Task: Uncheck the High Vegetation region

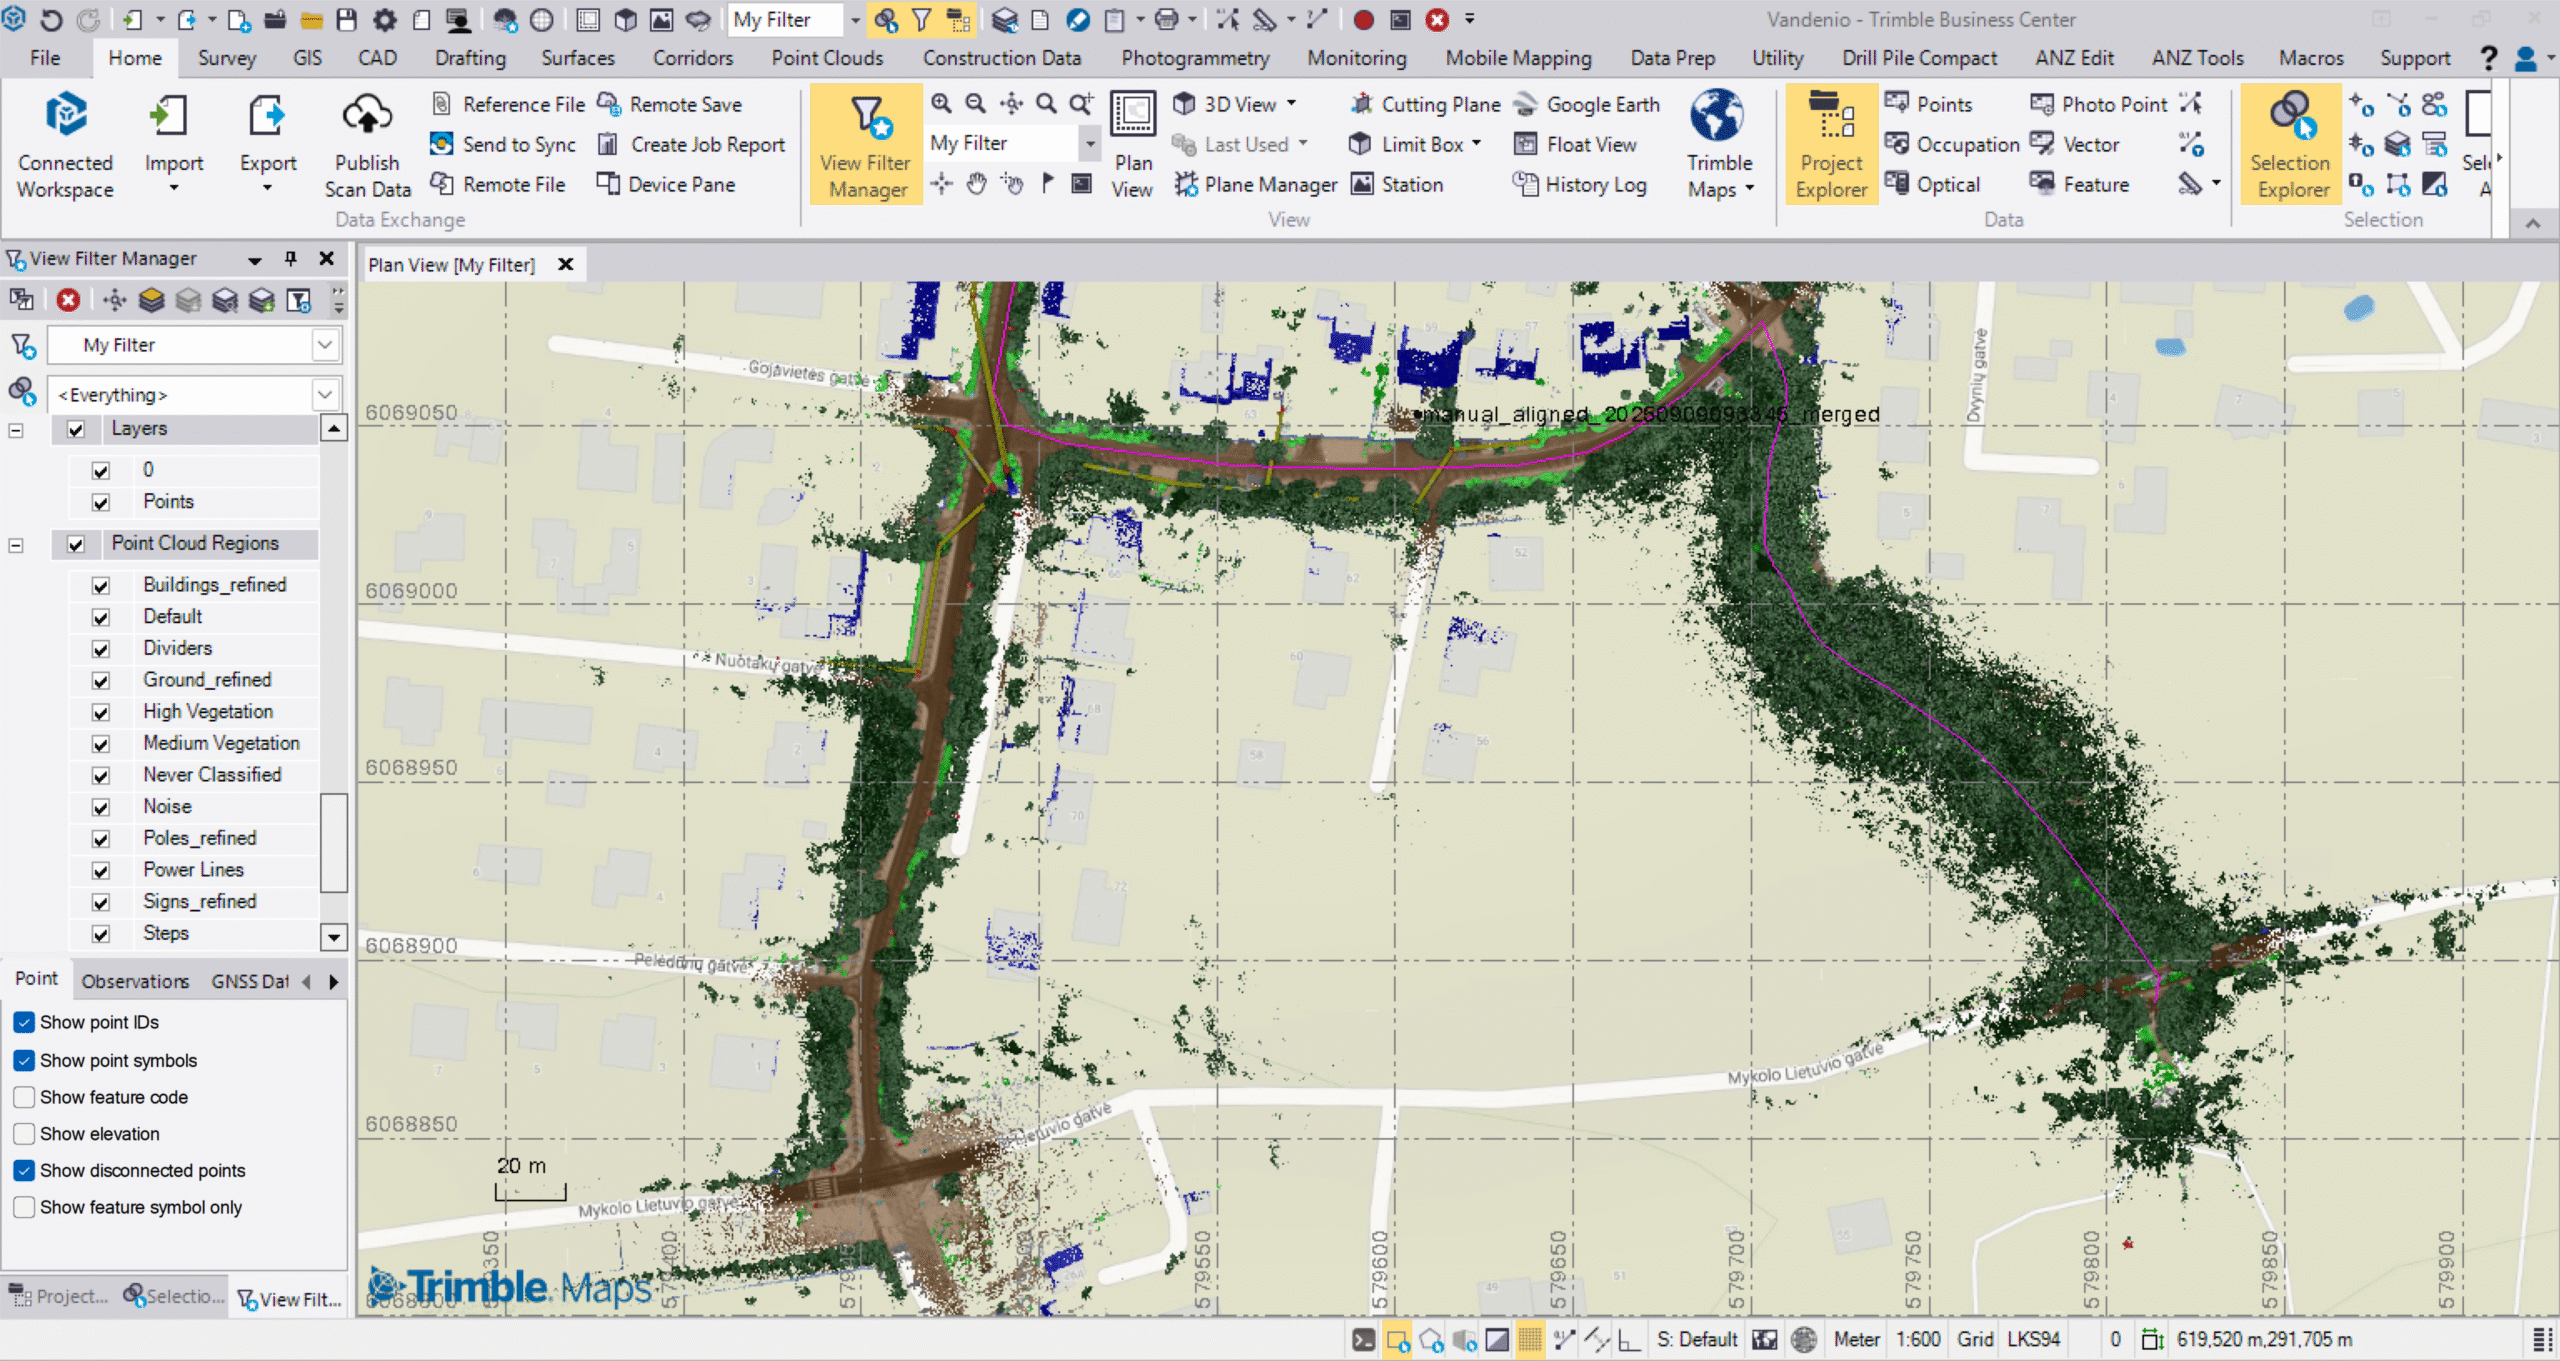Action: (x=101, y=712)
